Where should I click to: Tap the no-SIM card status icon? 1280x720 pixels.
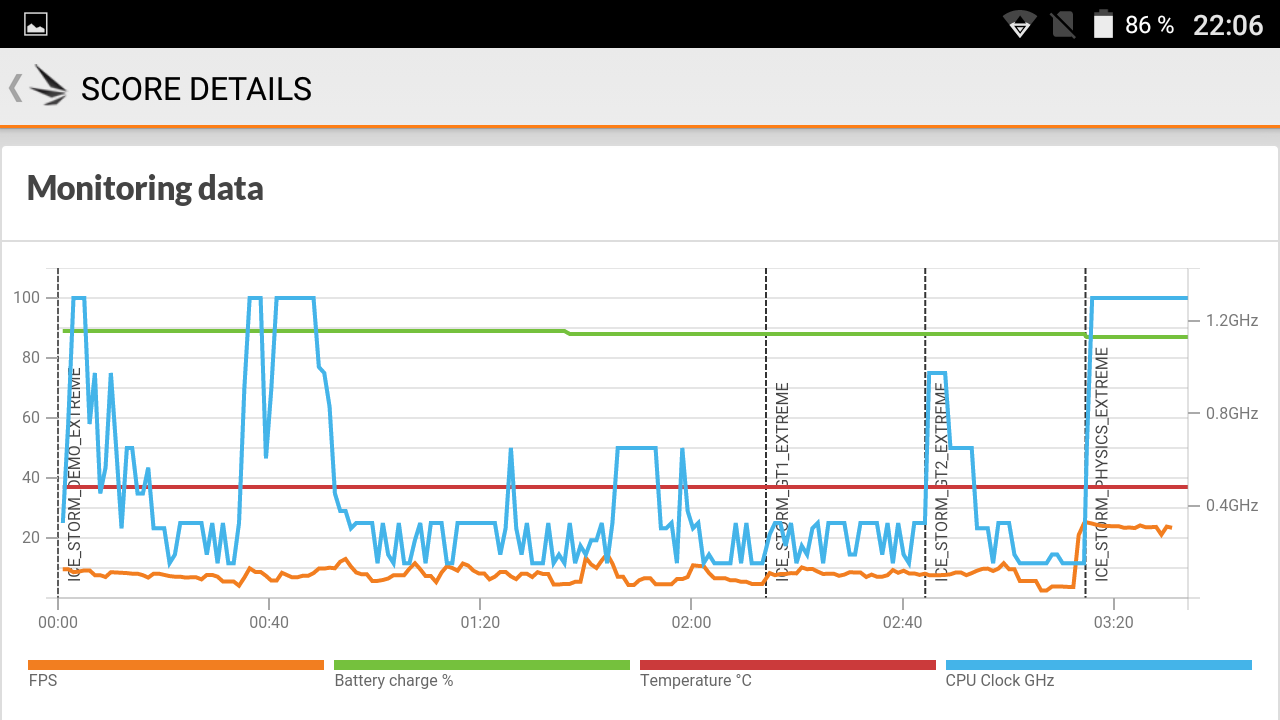(x=1064, y=25)
